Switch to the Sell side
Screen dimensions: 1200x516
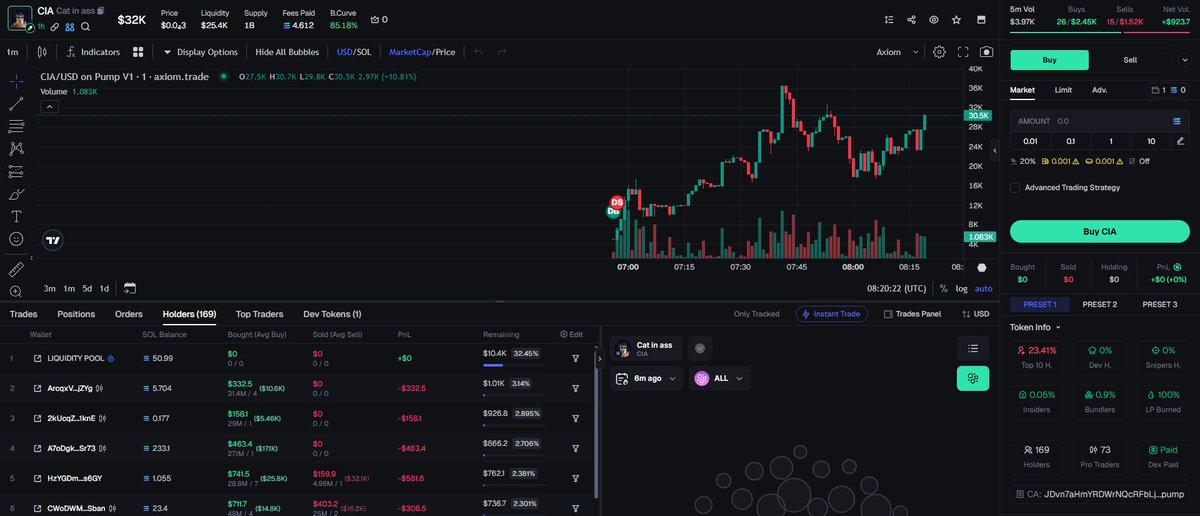[1130, 60]
